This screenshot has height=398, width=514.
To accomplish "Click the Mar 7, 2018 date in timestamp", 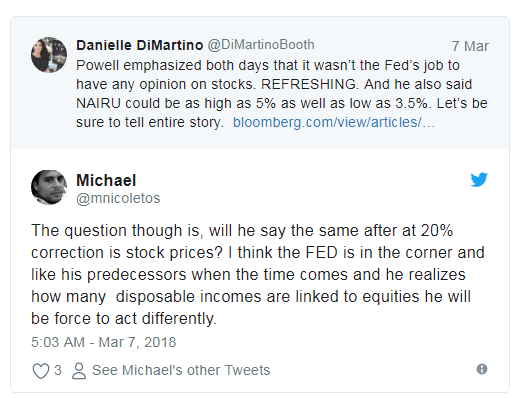I will [x=137, y=342].
